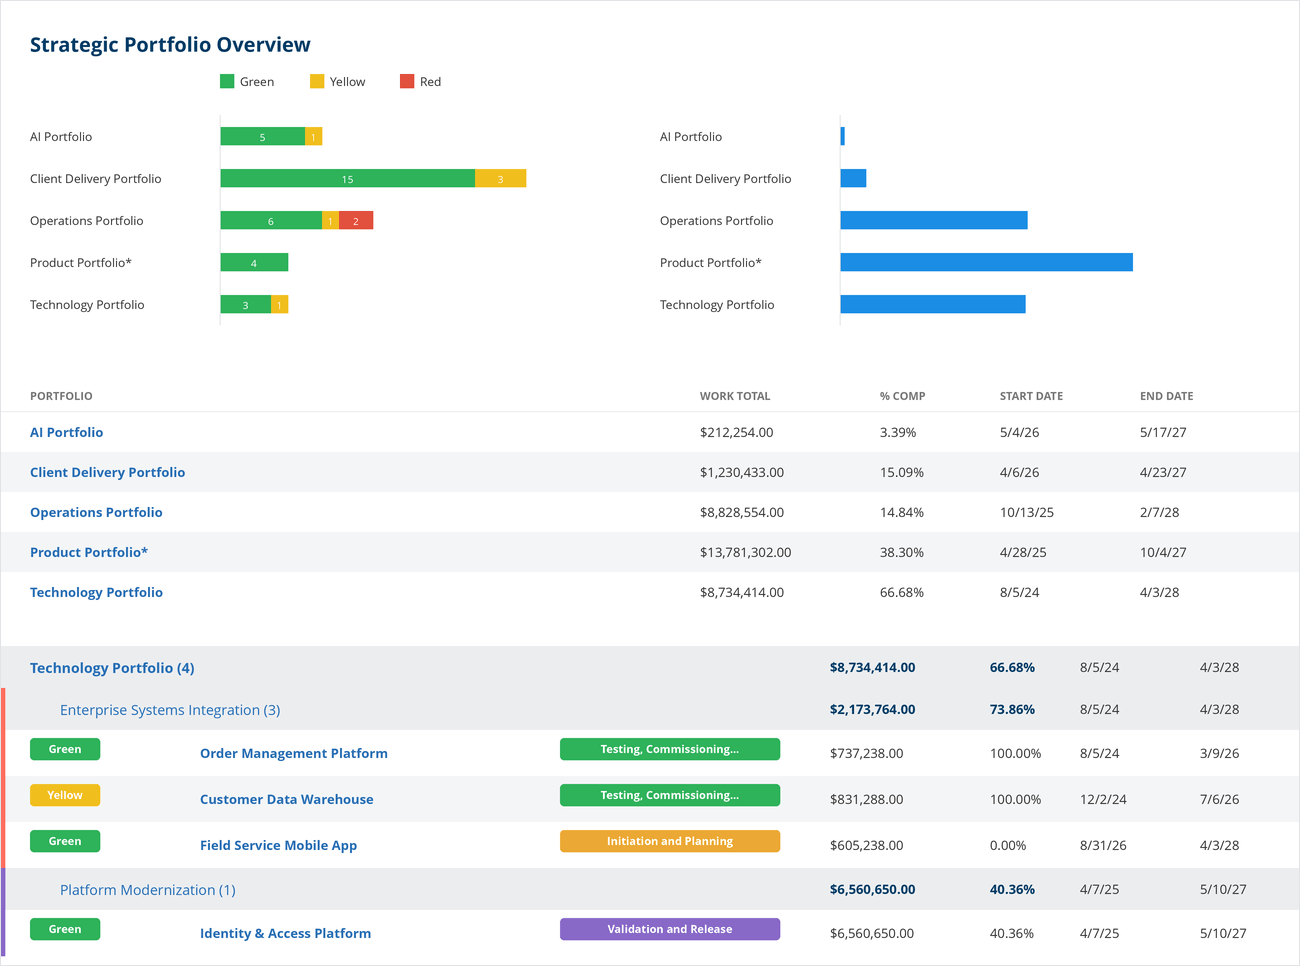Click the Red legend color swatch
This screenshot has height=966, width=1300.
point(407,81)
